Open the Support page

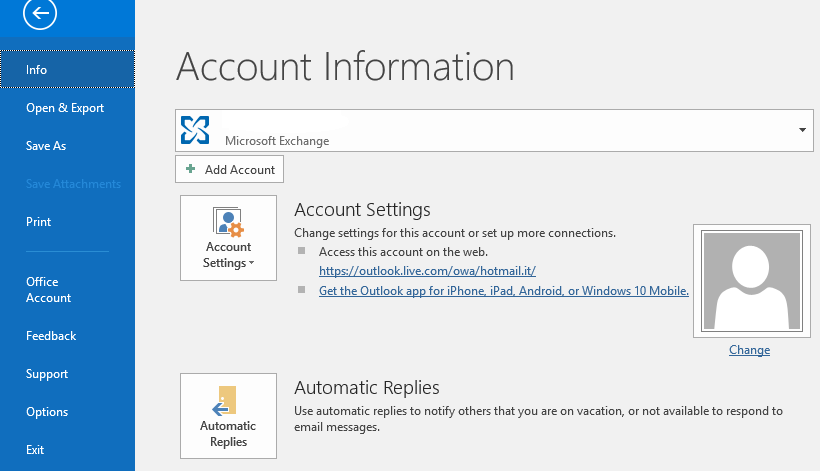click(47, 374)
